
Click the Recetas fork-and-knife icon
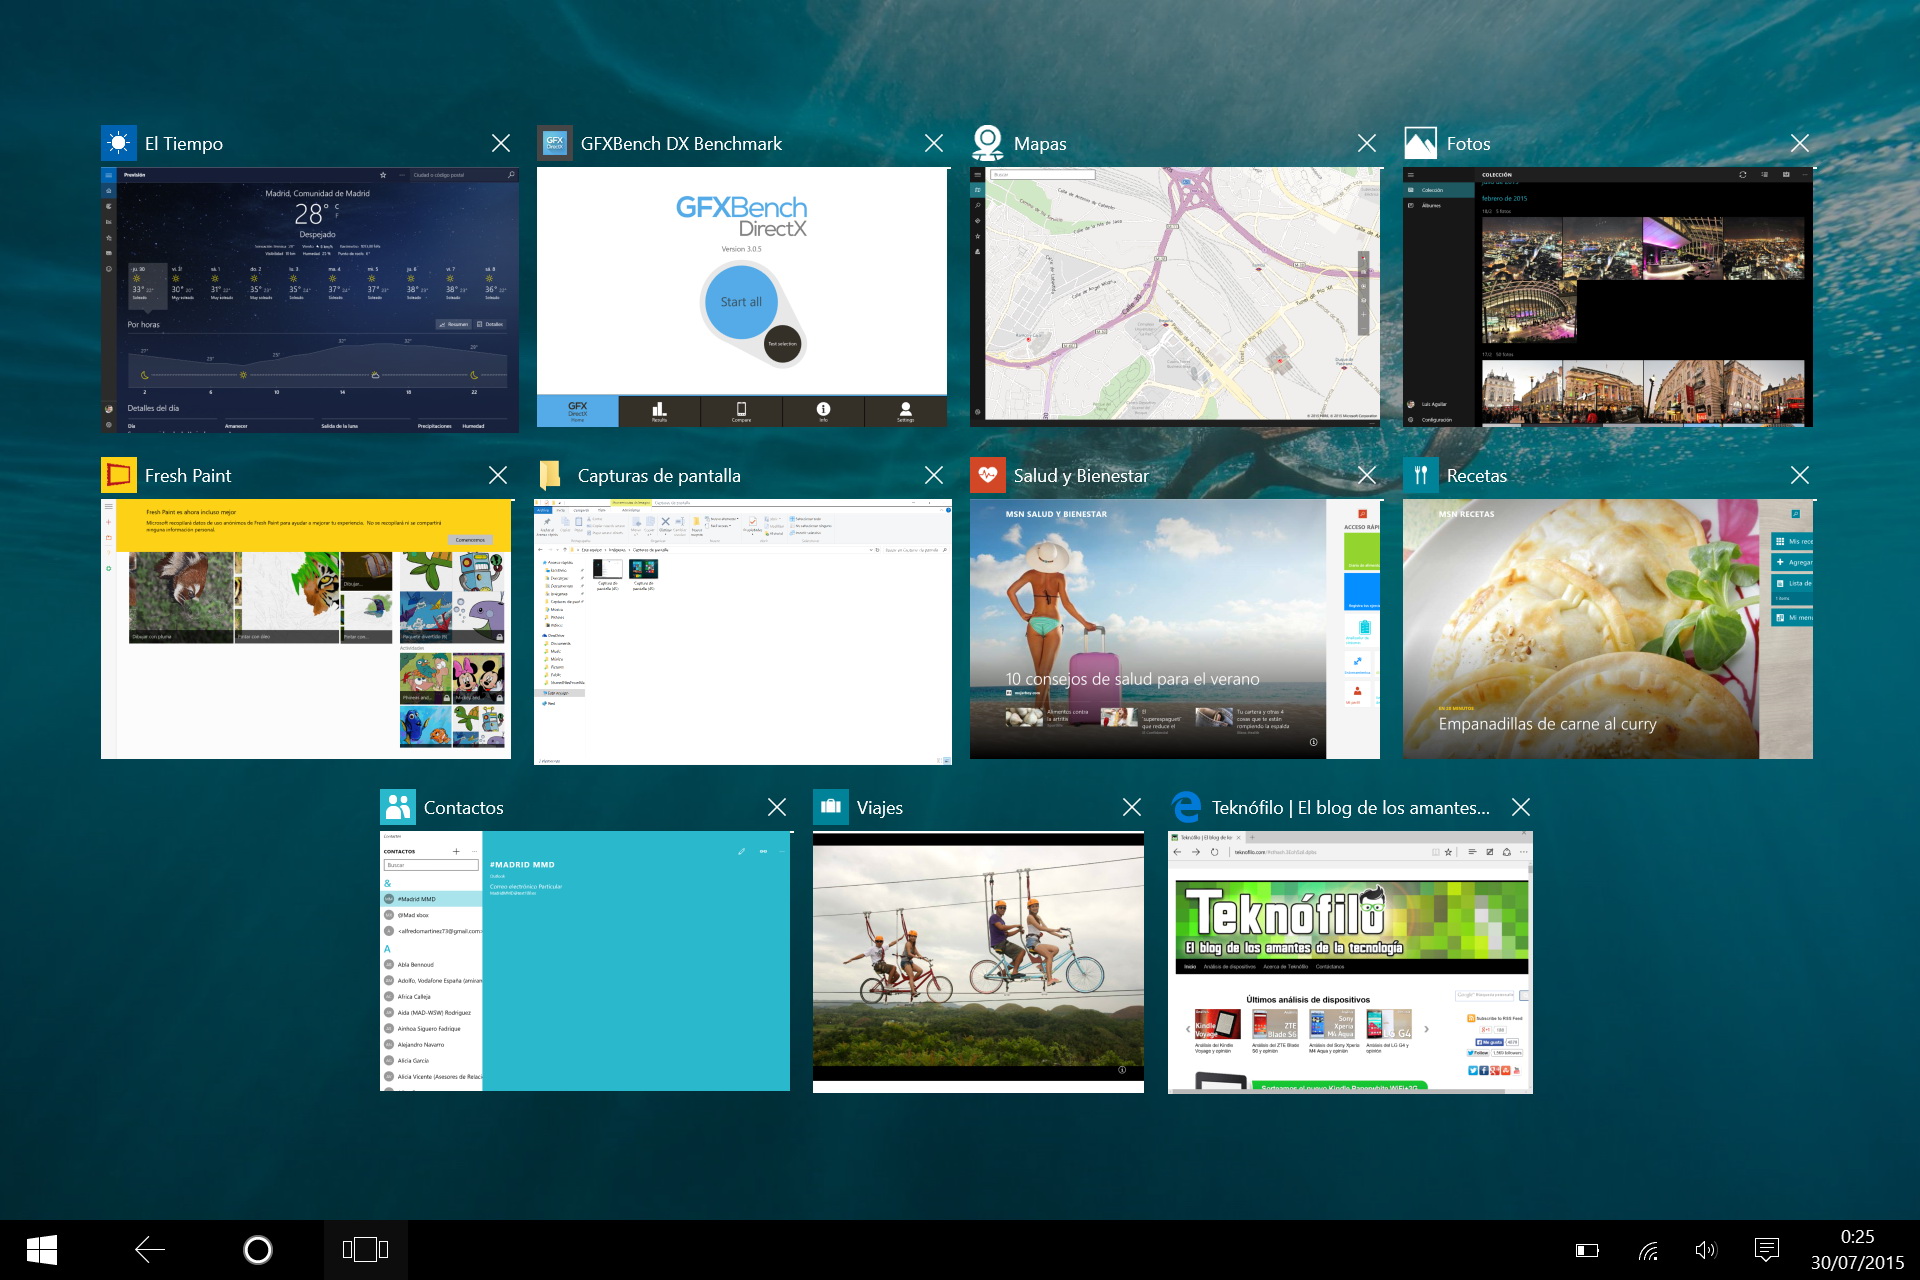(x=1420, y=475)
